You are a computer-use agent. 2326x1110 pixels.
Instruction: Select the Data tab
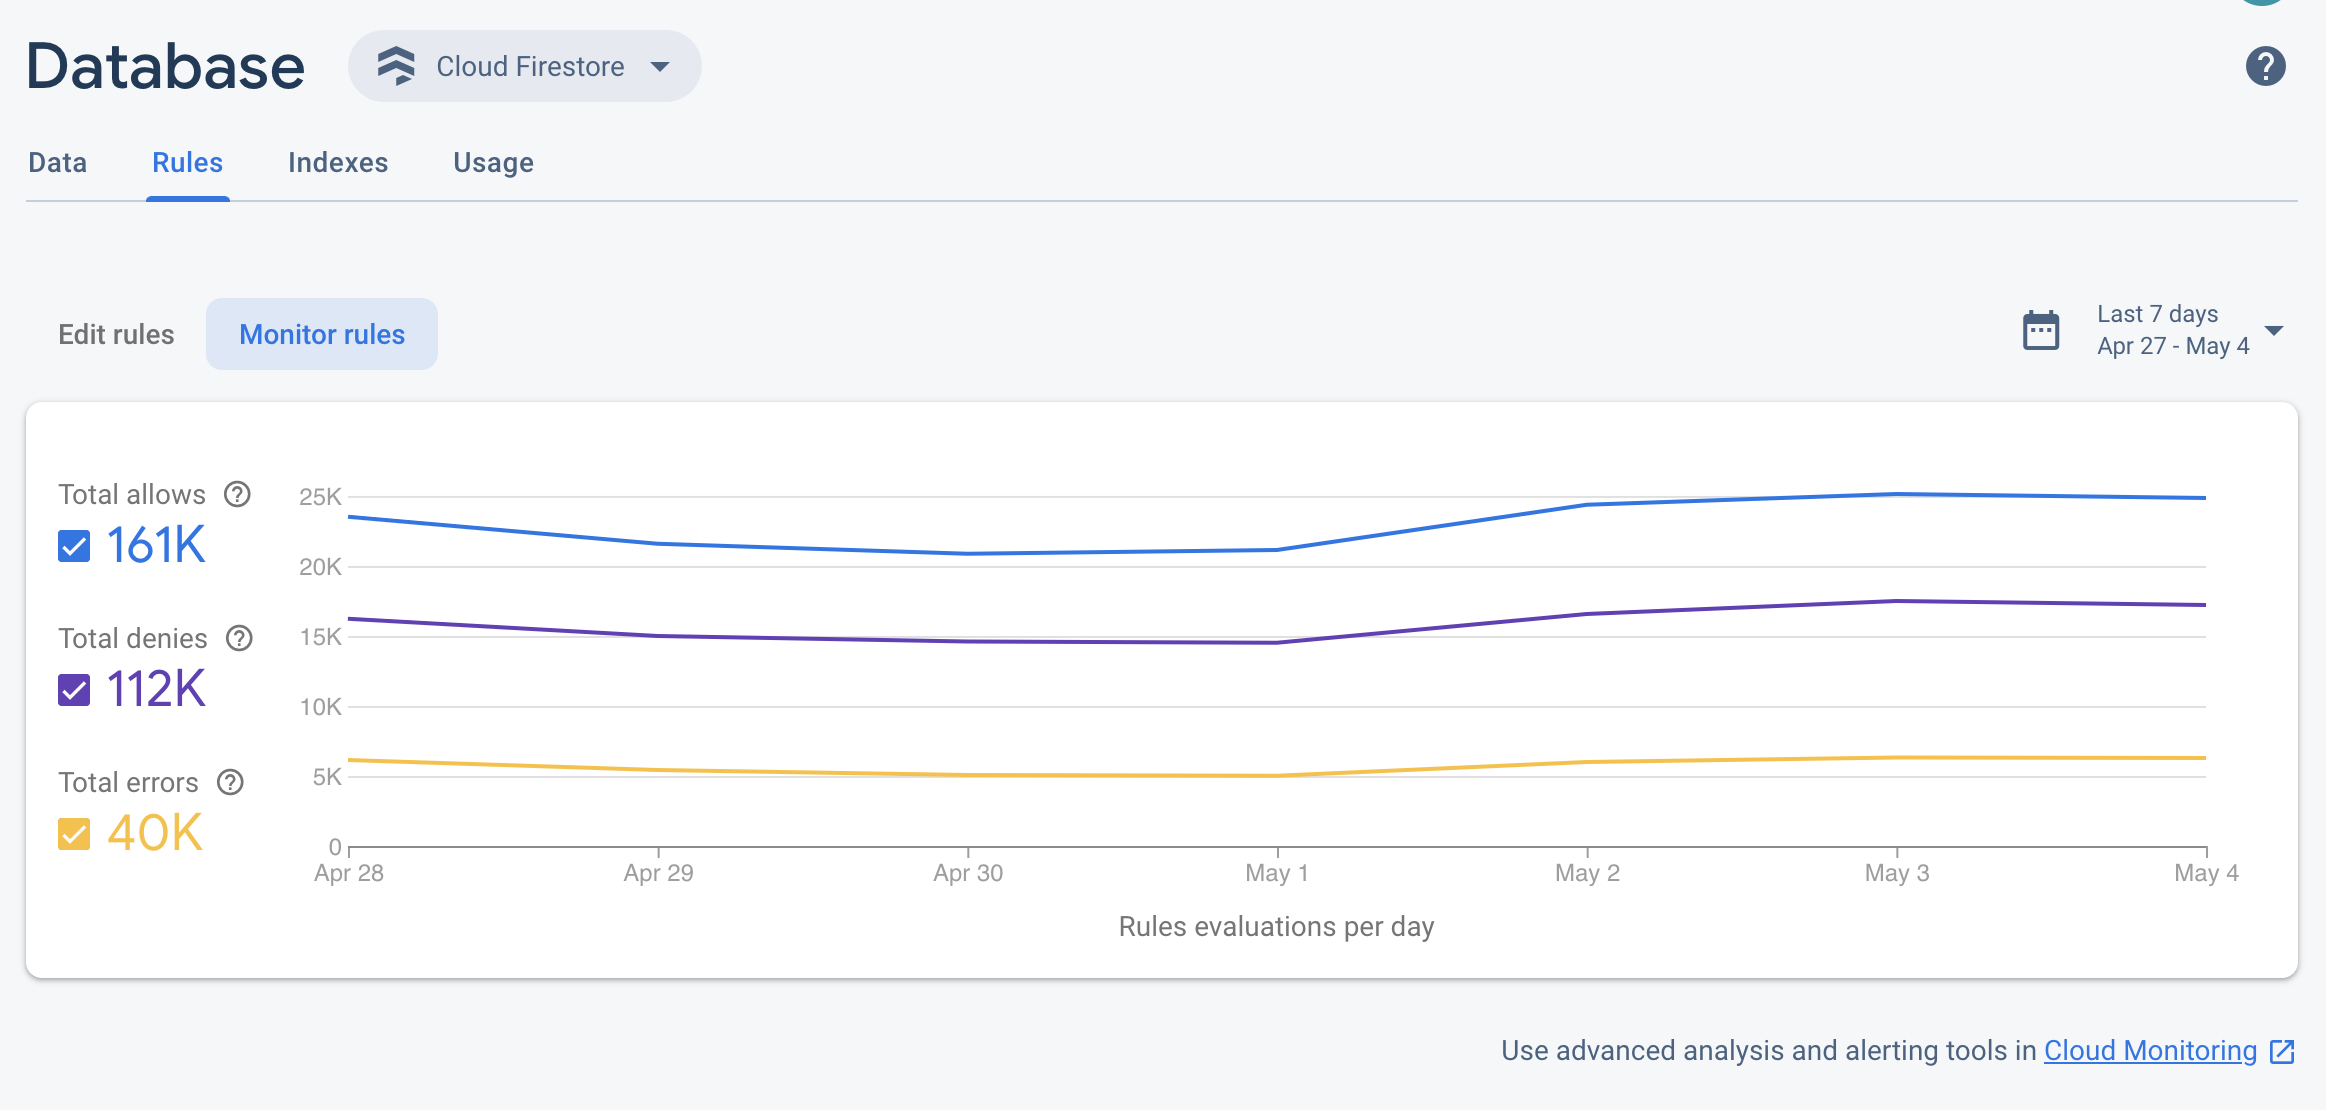[56, 160]
